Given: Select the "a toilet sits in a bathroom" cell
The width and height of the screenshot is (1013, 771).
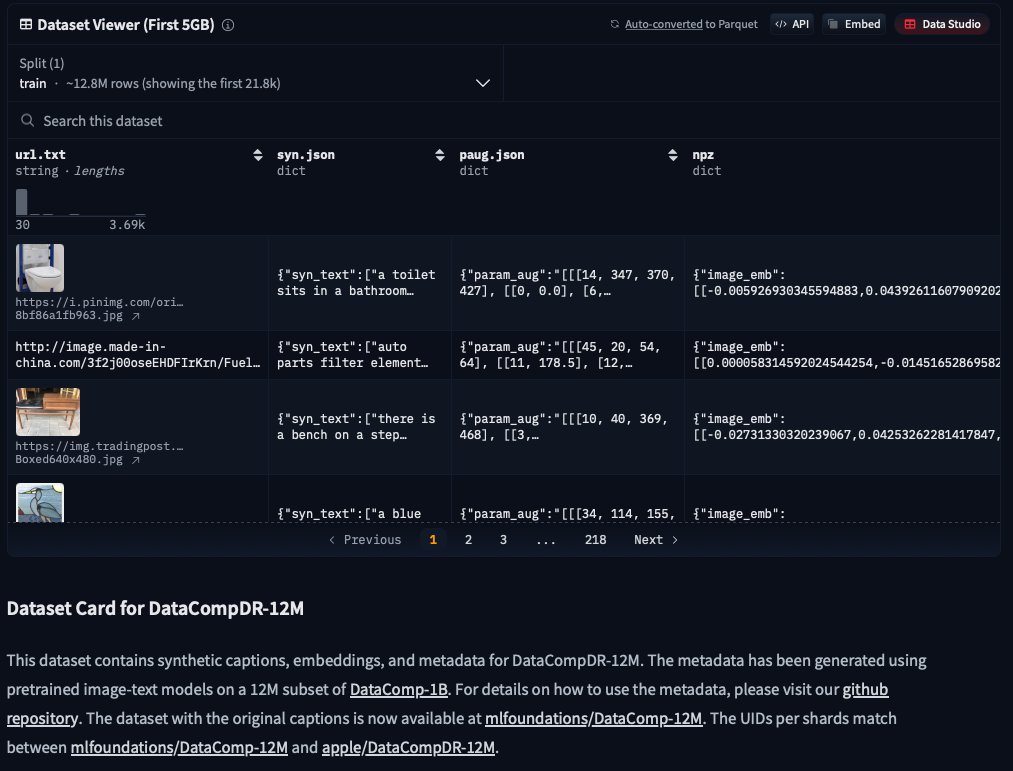Looking at the screenshot, I should click(x=360, y=282).
